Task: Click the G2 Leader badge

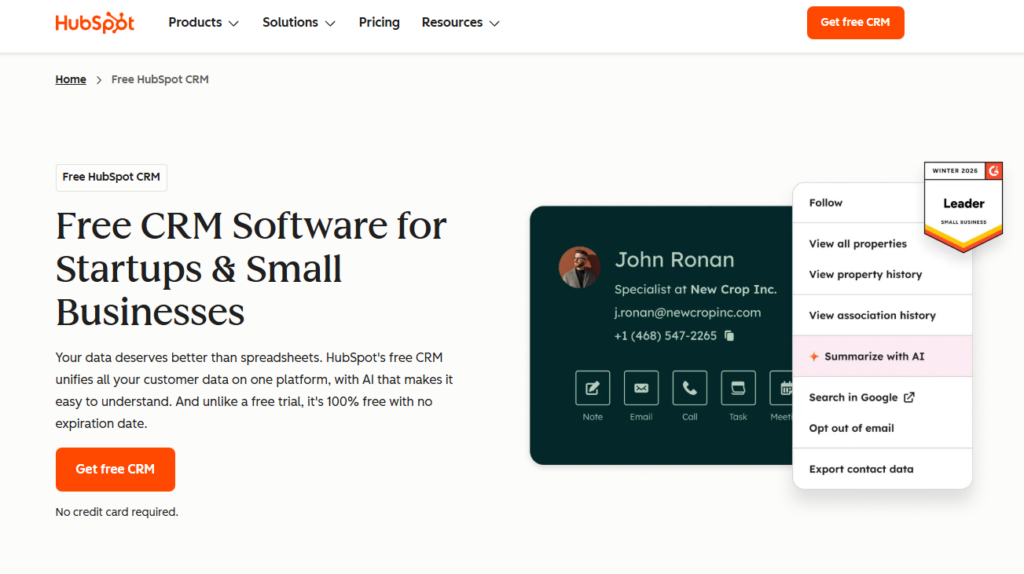Action: point(963,205)
